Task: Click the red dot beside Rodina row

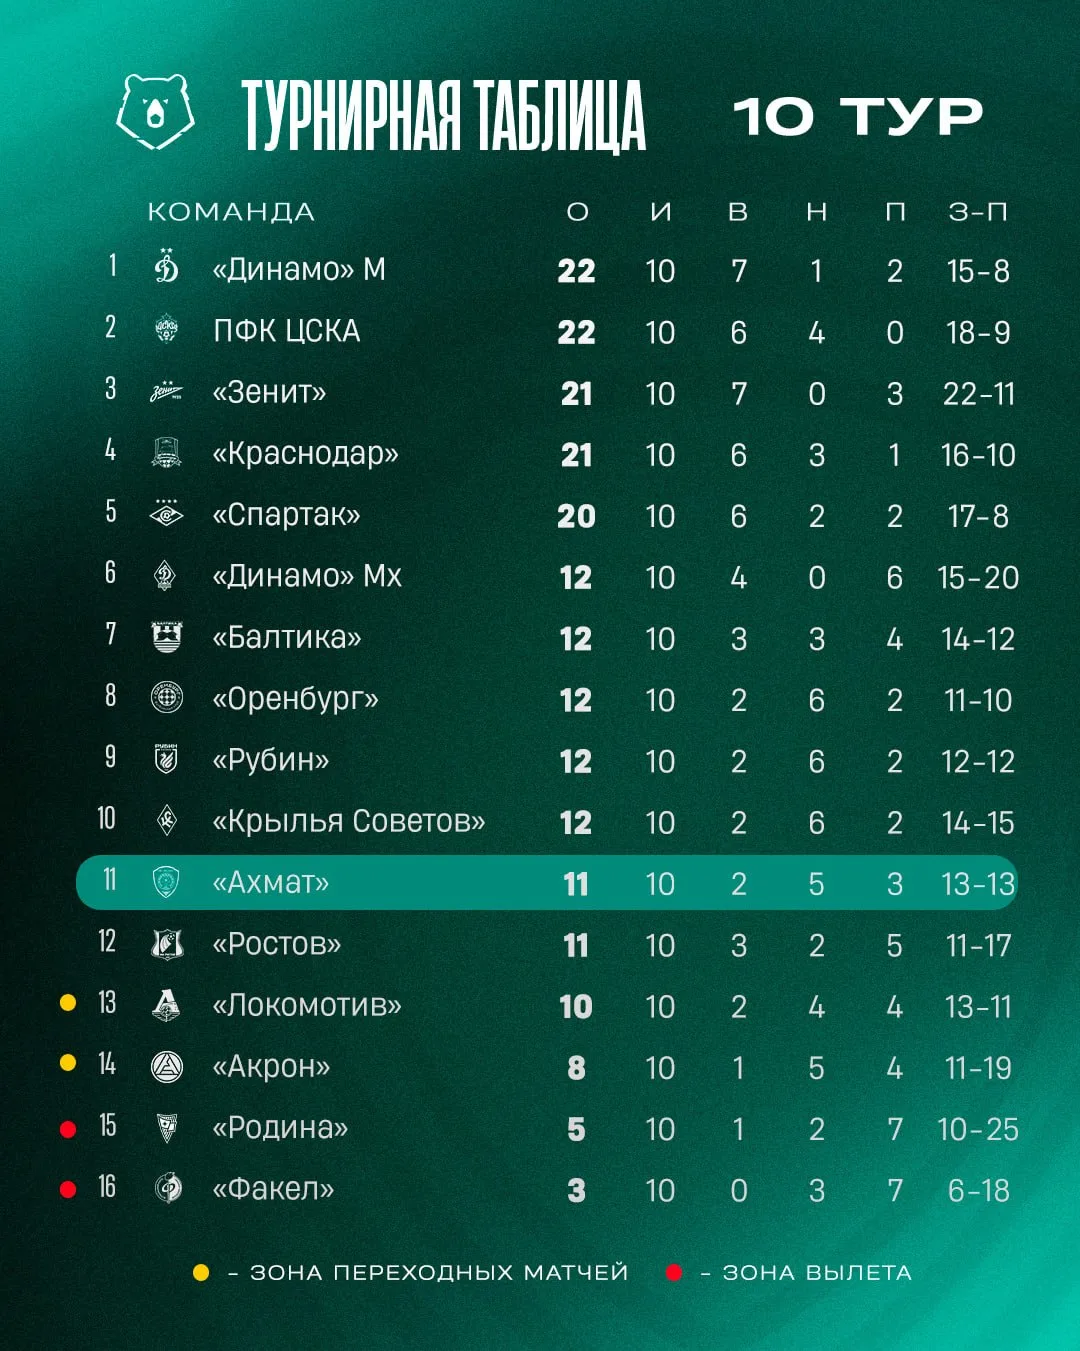Action: [x=68, y=1129]
